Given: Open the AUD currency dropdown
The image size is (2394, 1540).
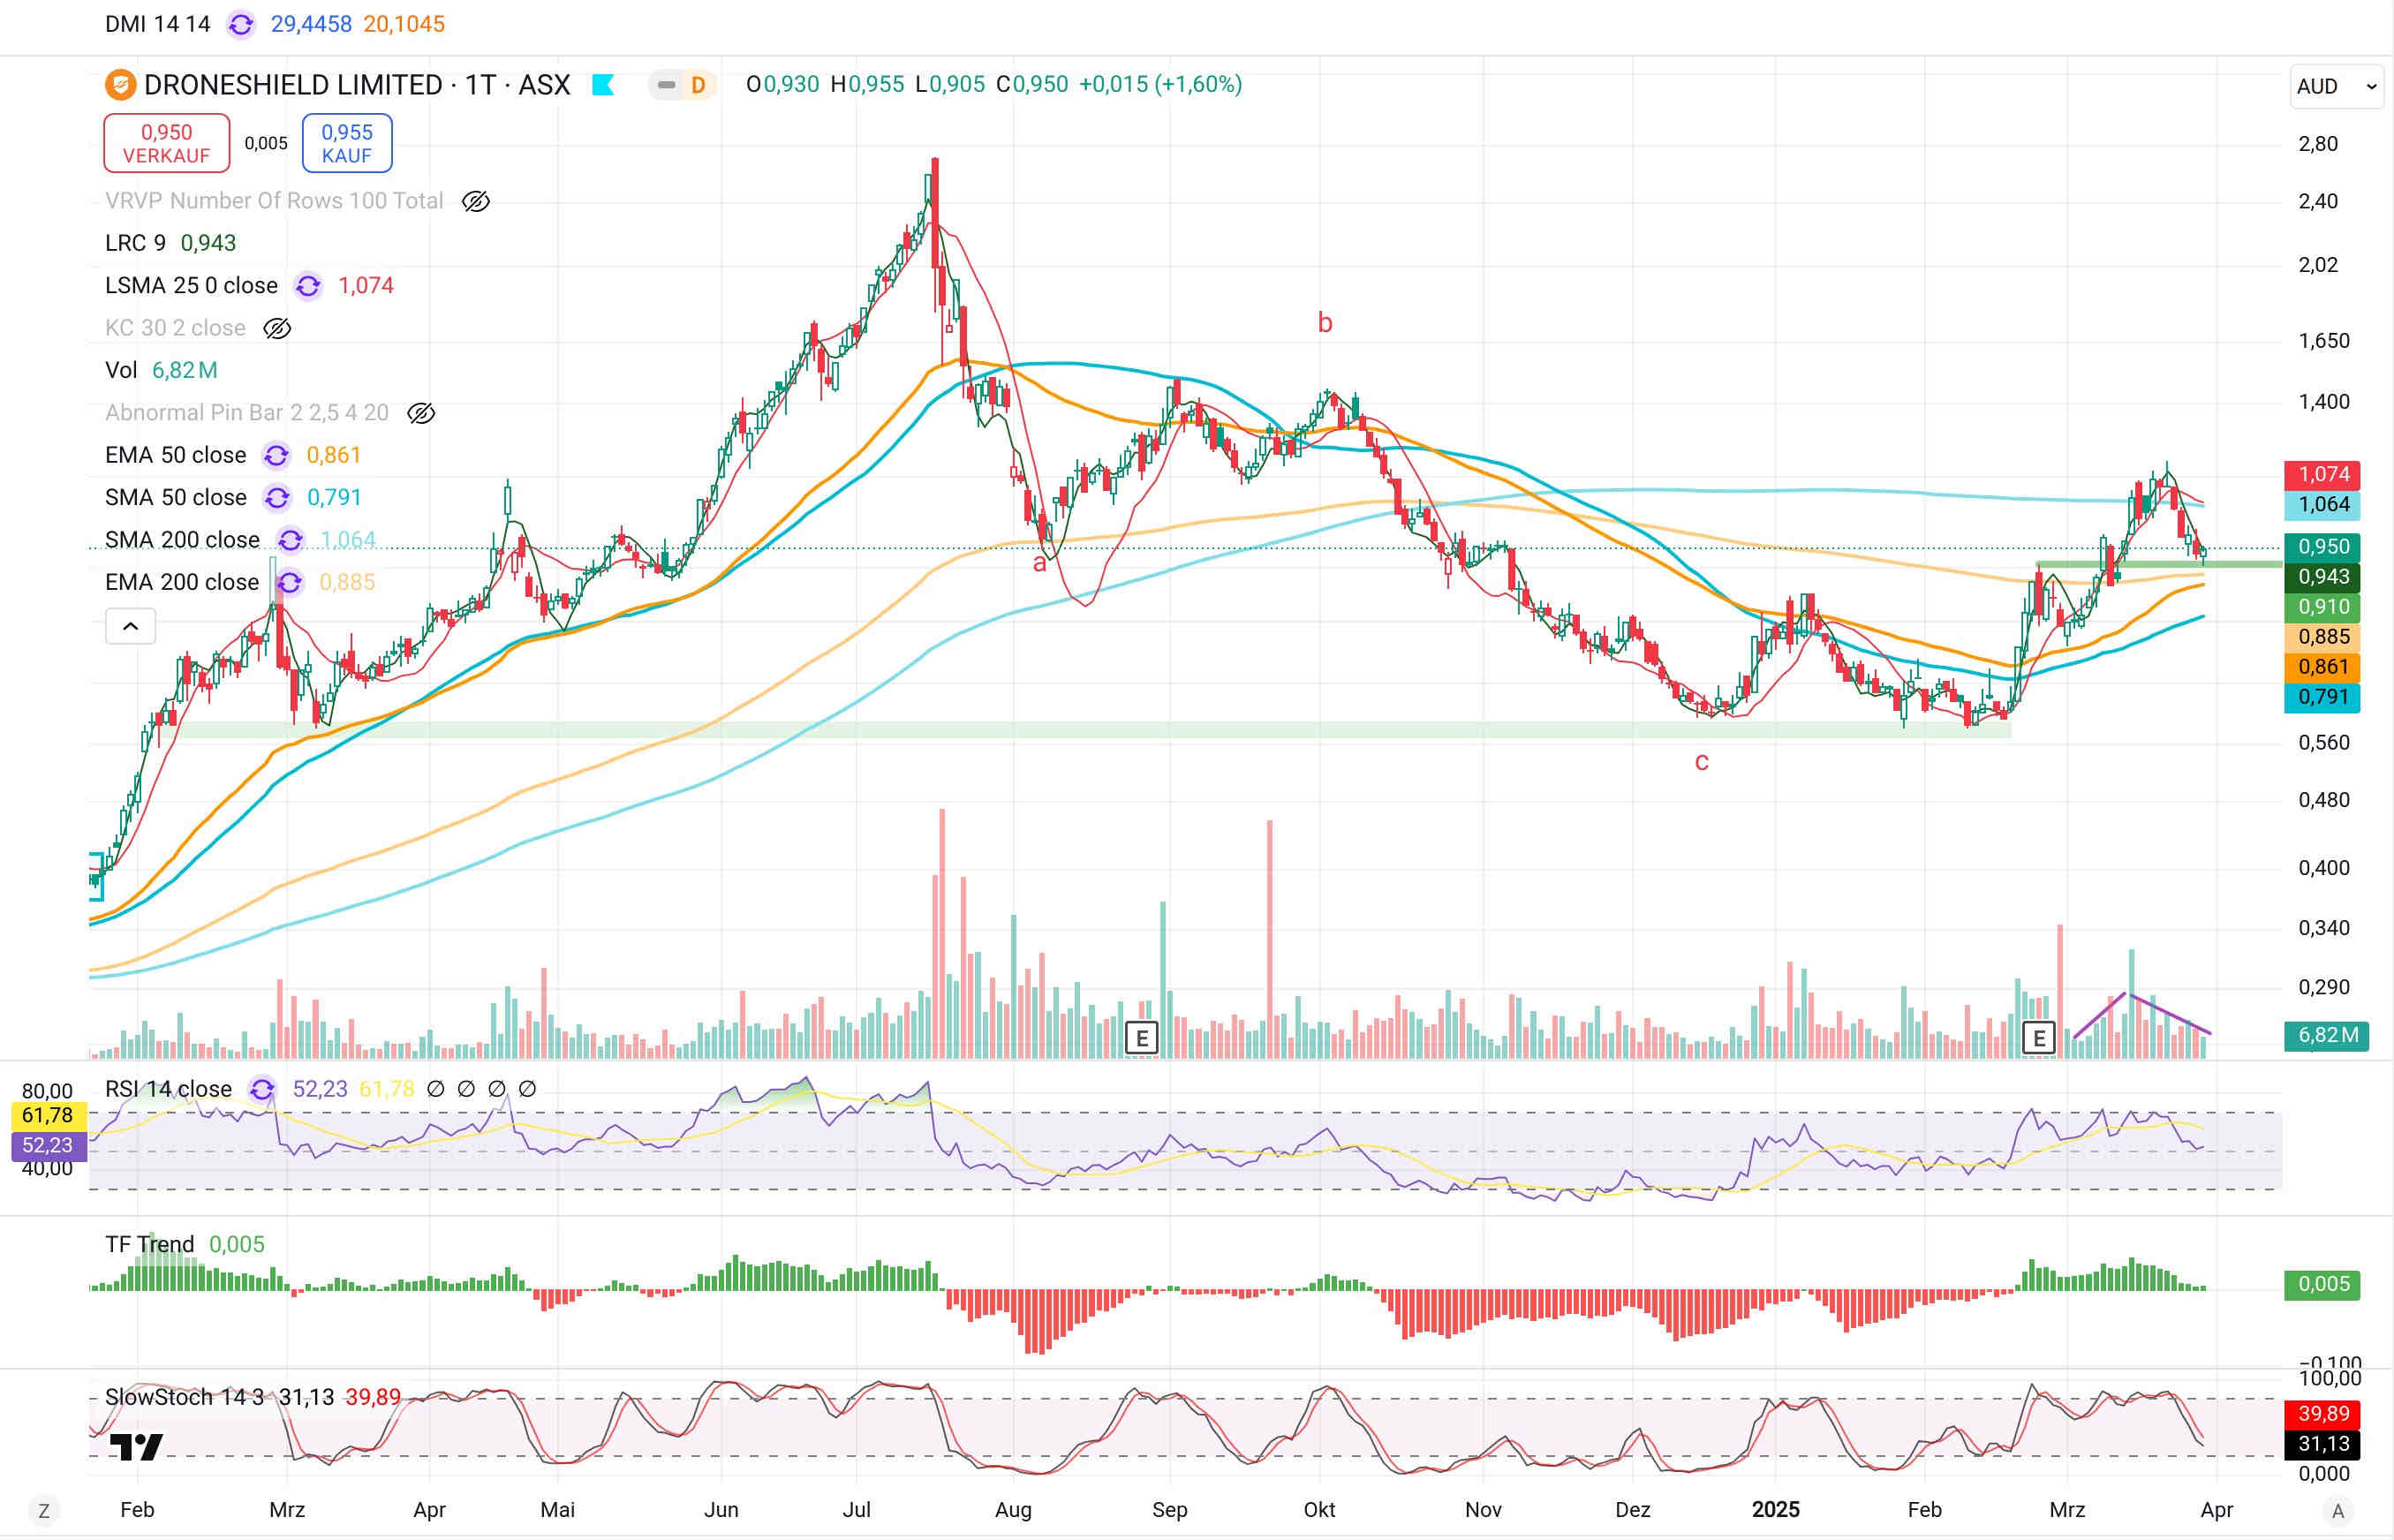Looking at the screenshot, I should (x=2336, y=86).
